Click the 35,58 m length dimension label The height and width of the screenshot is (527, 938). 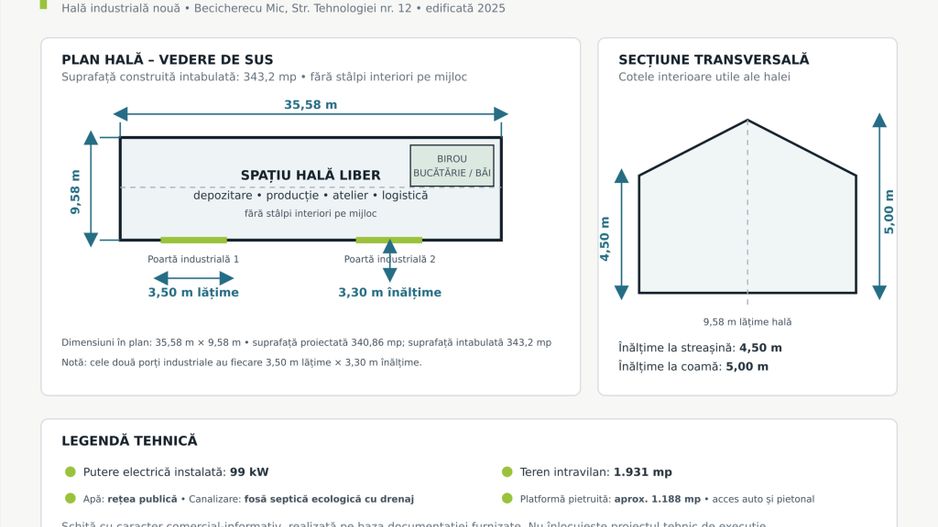click(x=310, y=105)
